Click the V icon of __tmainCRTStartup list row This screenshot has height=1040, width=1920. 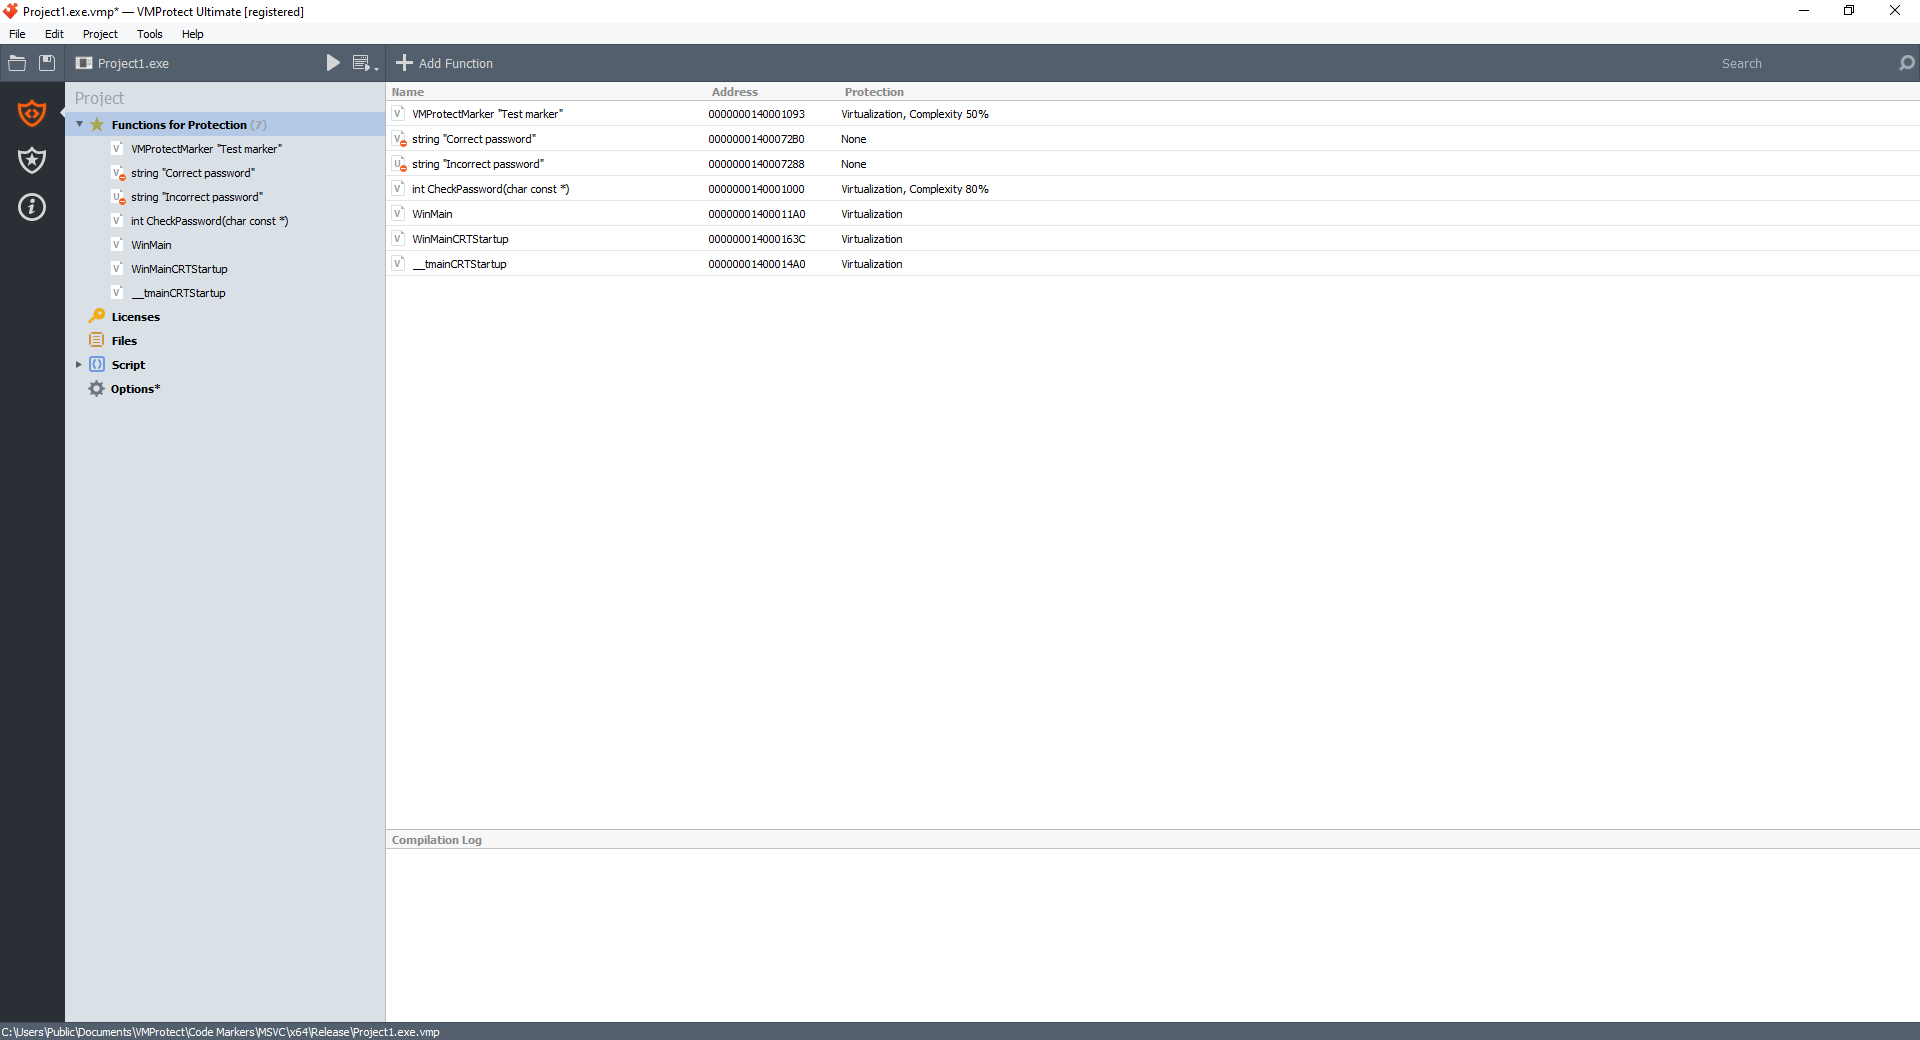[x=398, y=263]
